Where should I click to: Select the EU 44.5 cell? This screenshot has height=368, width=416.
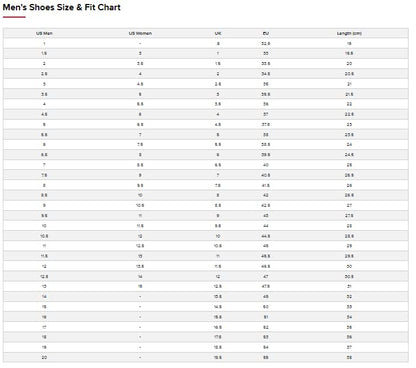266,236
